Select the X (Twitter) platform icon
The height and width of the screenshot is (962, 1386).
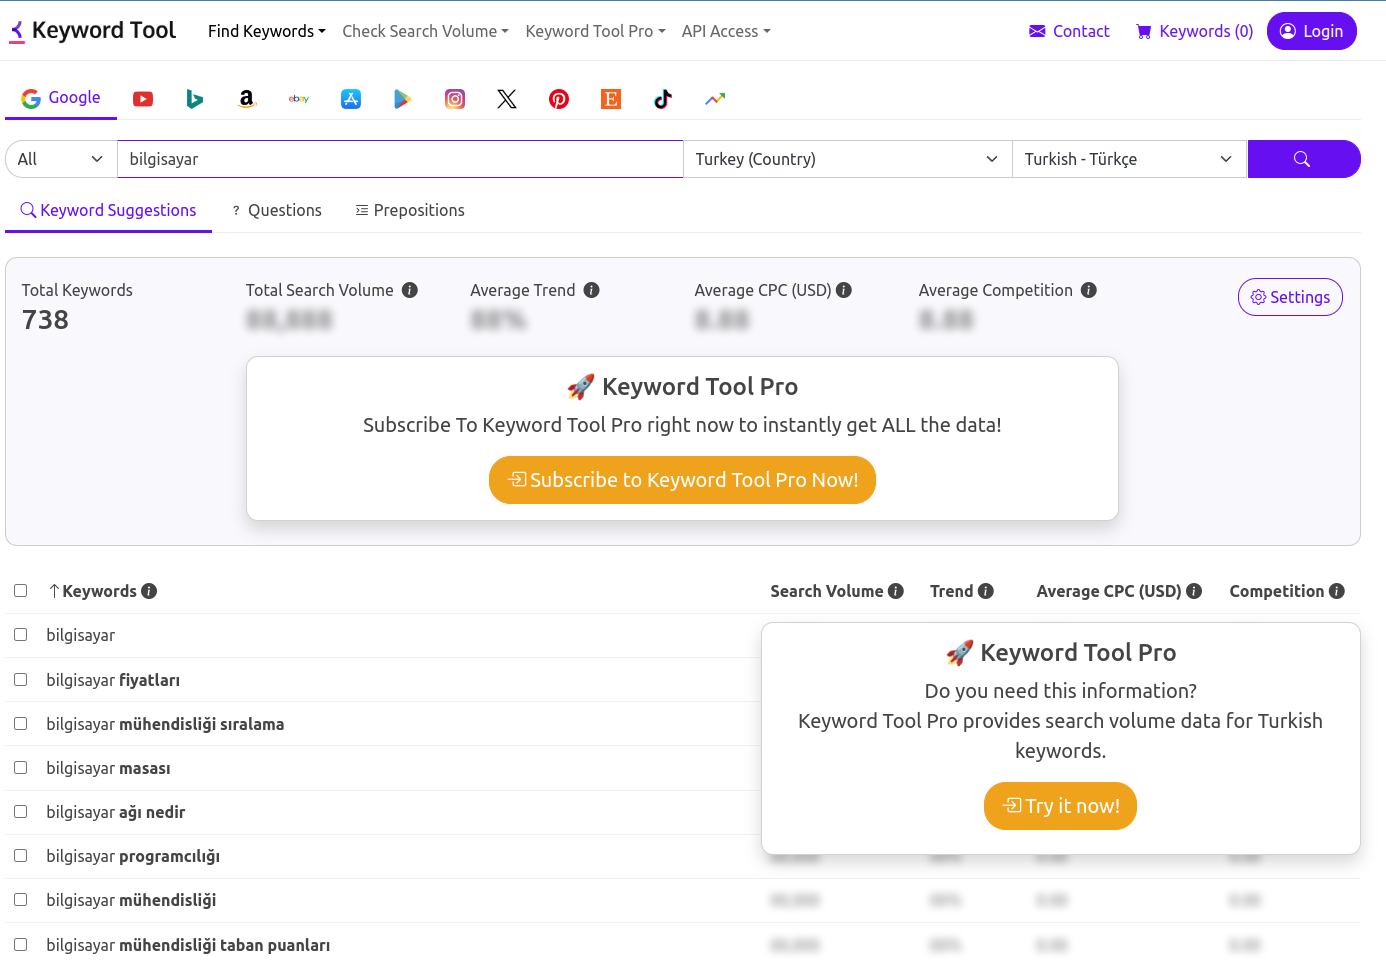pos(507,99)
